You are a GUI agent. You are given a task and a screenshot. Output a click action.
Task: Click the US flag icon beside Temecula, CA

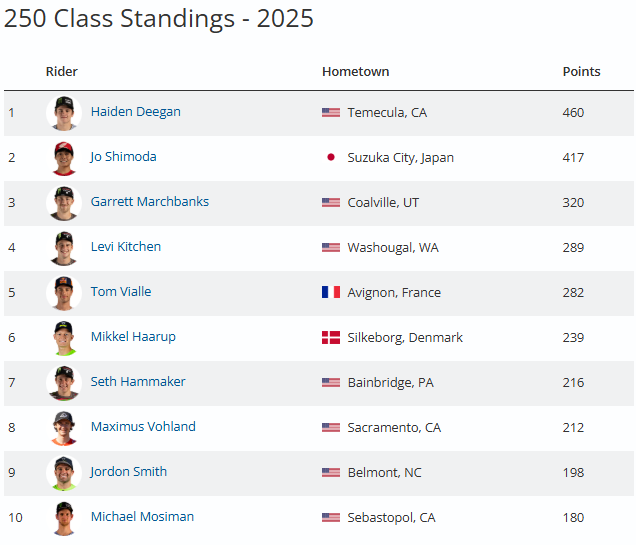pos(331,113)
